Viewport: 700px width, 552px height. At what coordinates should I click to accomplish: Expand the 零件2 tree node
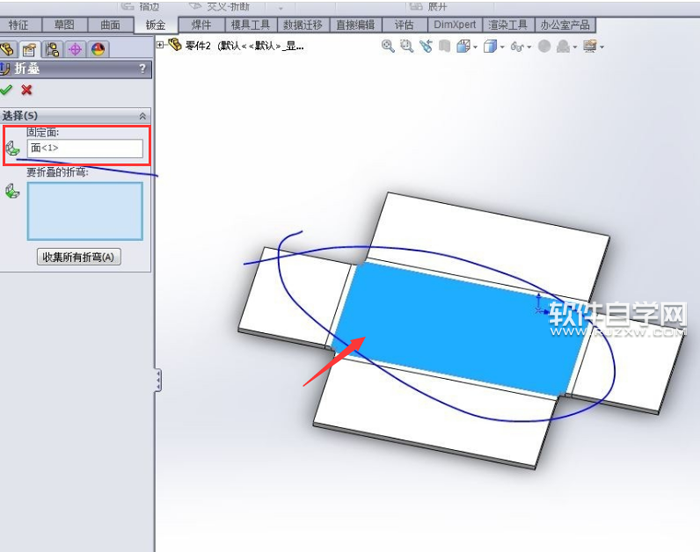160,45
